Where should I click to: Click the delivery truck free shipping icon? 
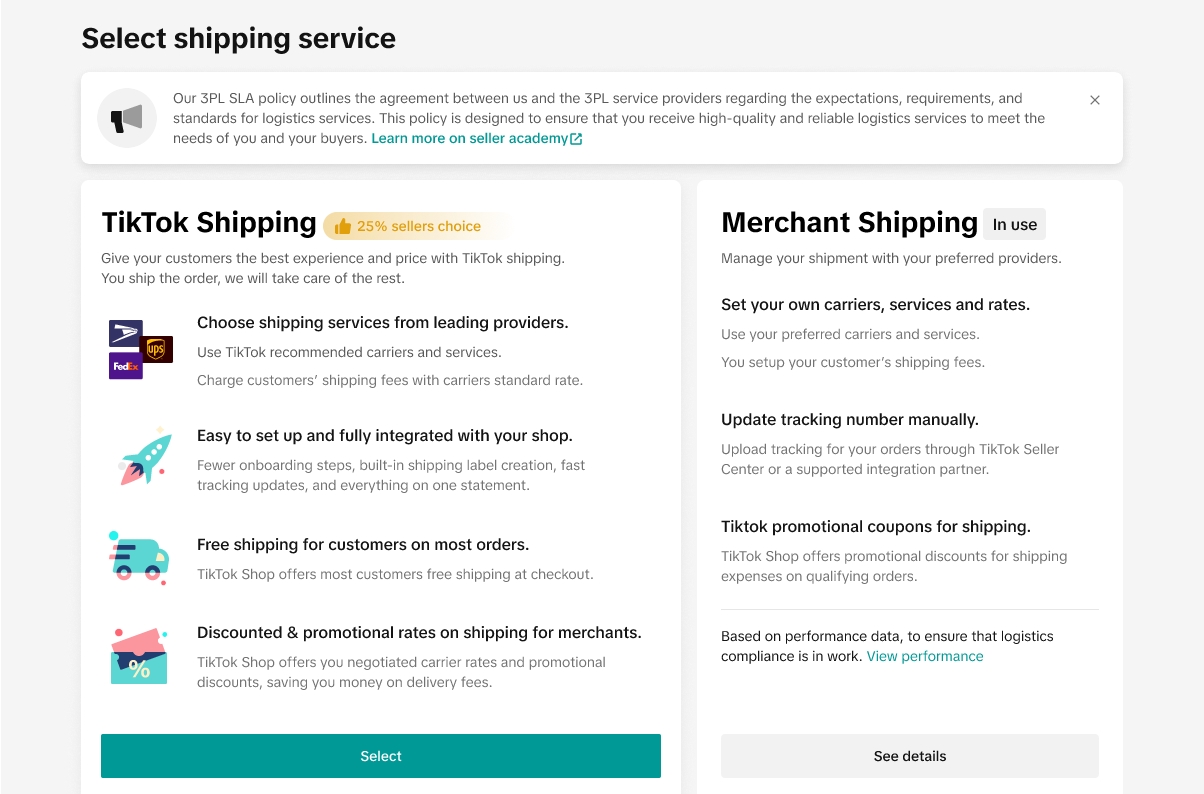point(138,557)
